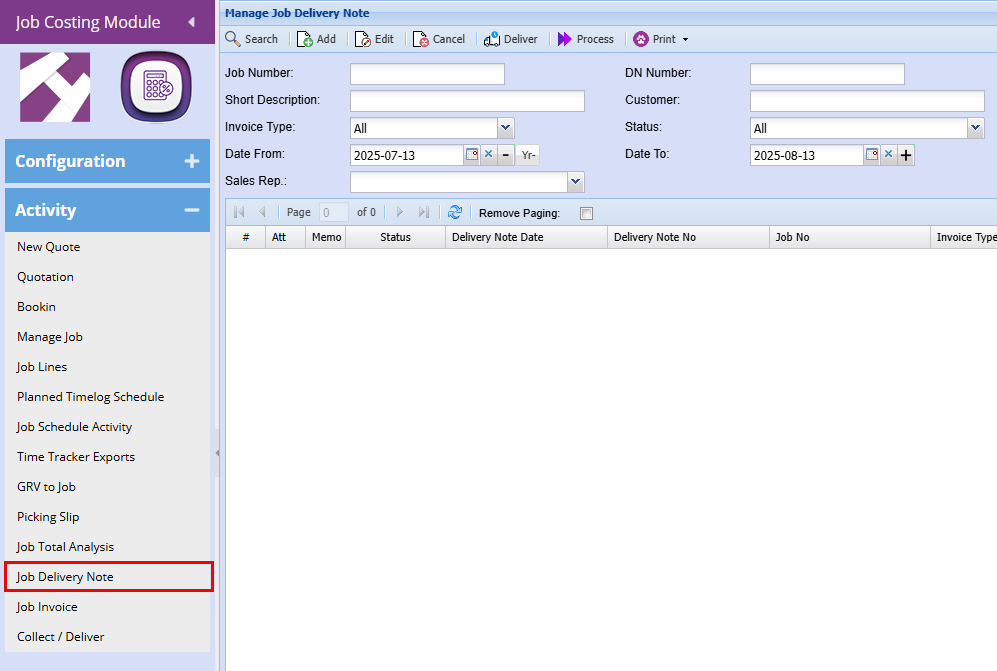Viewport: 997px width, 671px height.
Task: Click the Deliver truck button
Action: tap(511, 39)
